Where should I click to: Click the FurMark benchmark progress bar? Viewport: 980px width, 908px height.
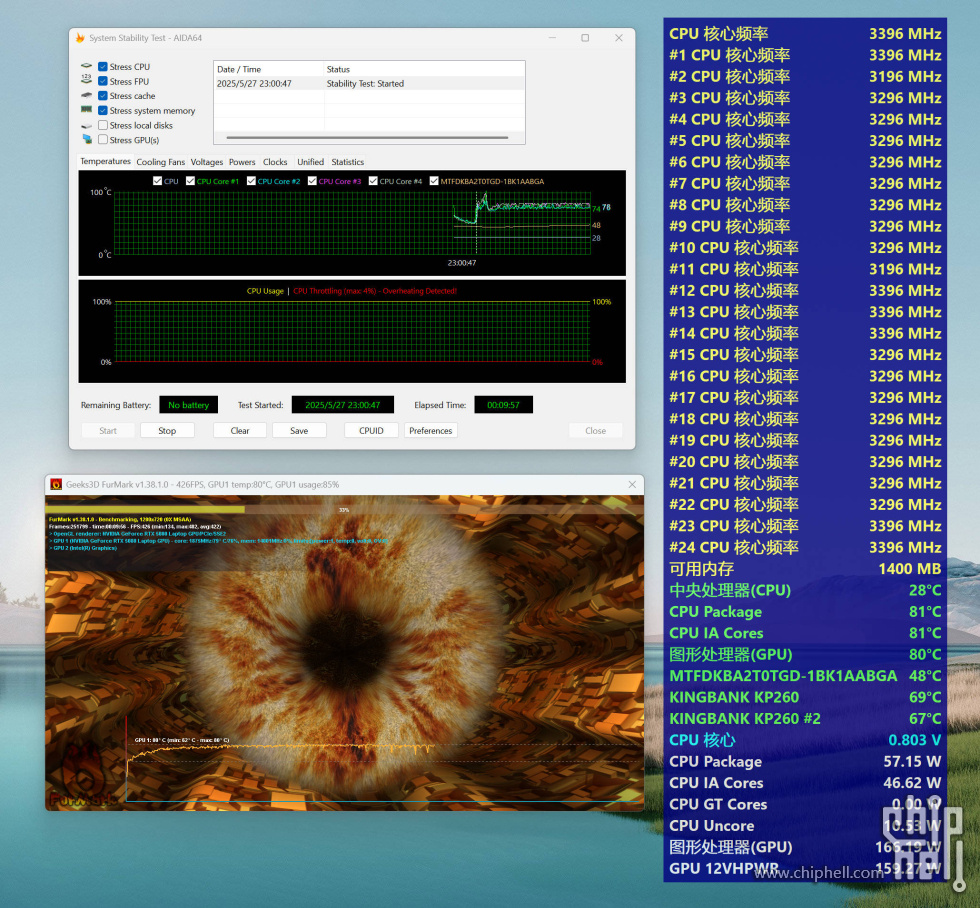click(x=344, y=510)
